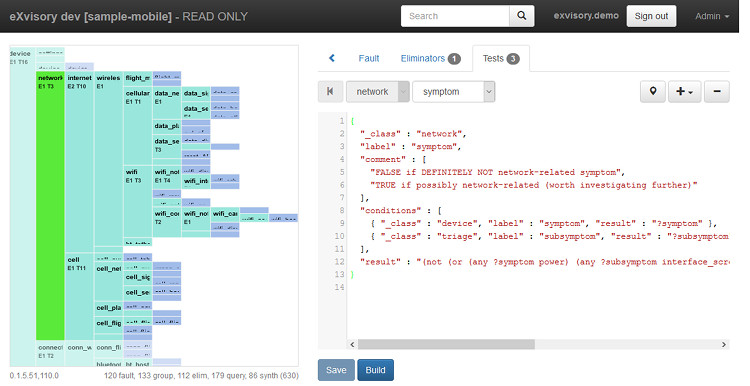Click the Sign out button
Viewport: 750px width, 386px height.
(x=651, y=16)
